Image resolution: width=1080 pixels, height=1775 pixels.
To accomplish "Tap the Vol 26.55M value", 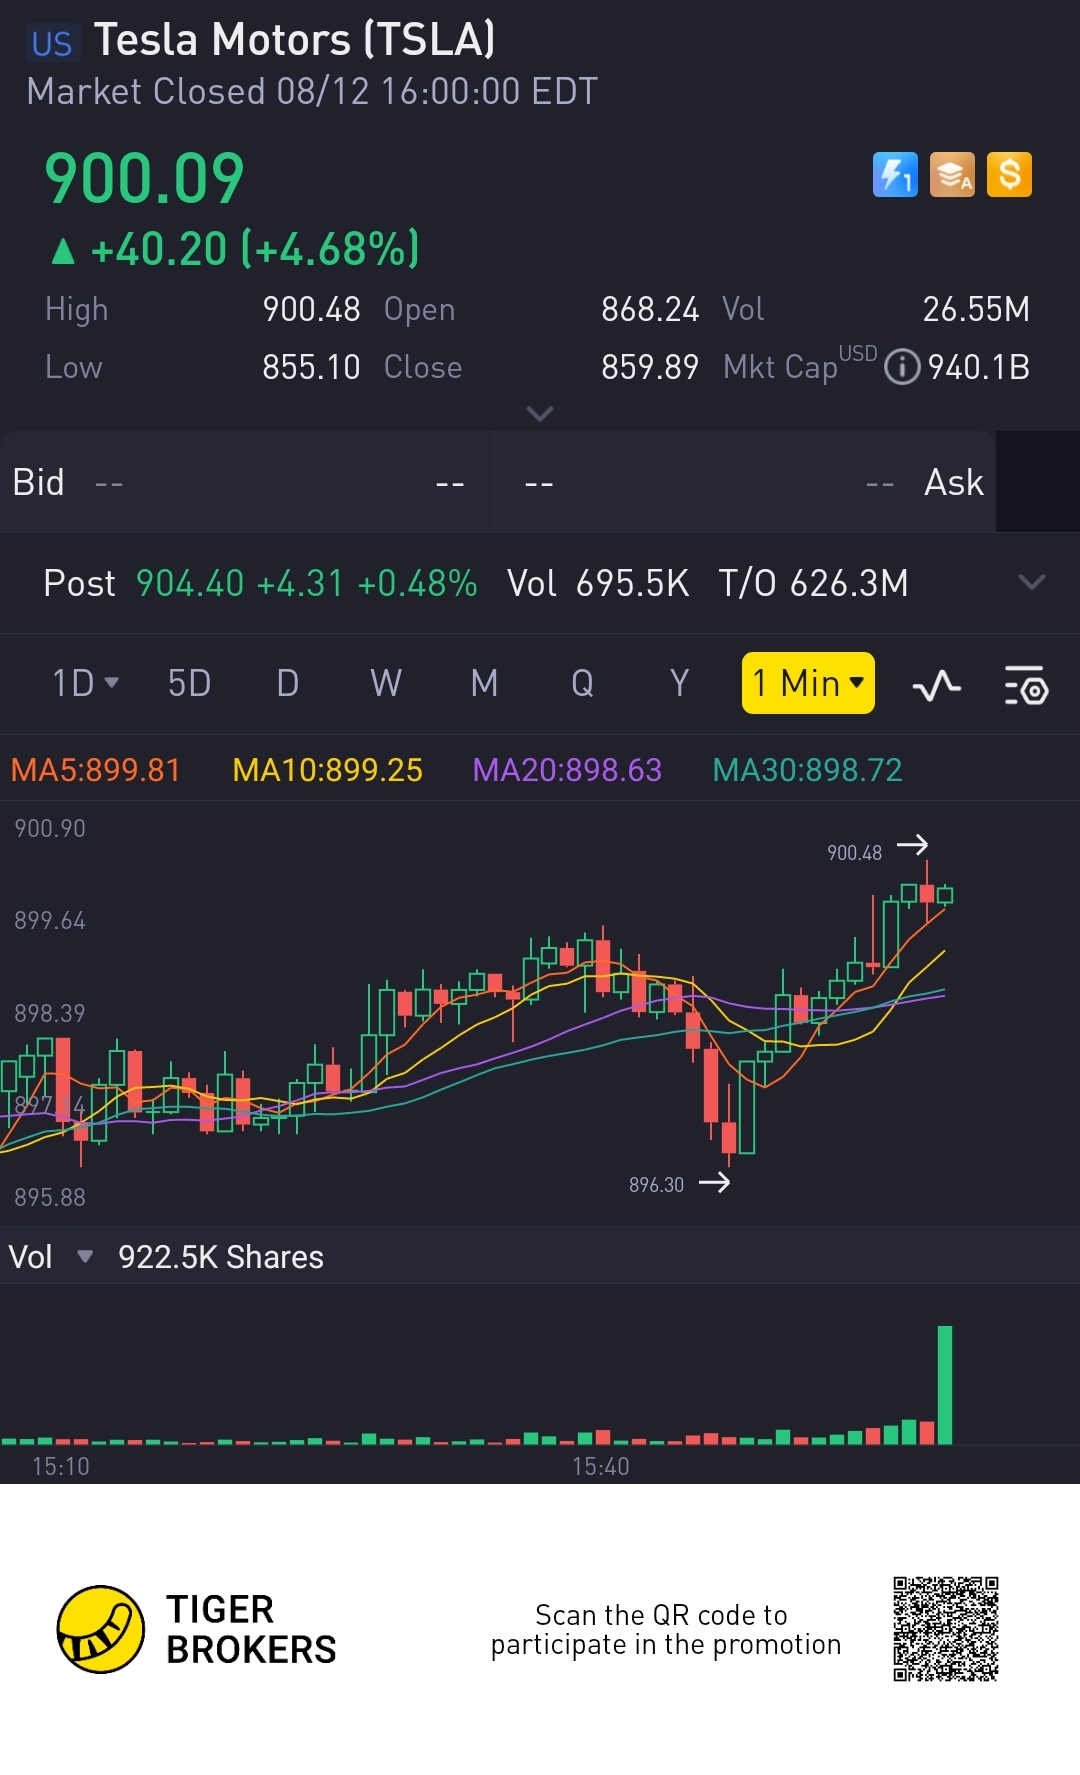I will click(x=975, y=309).
